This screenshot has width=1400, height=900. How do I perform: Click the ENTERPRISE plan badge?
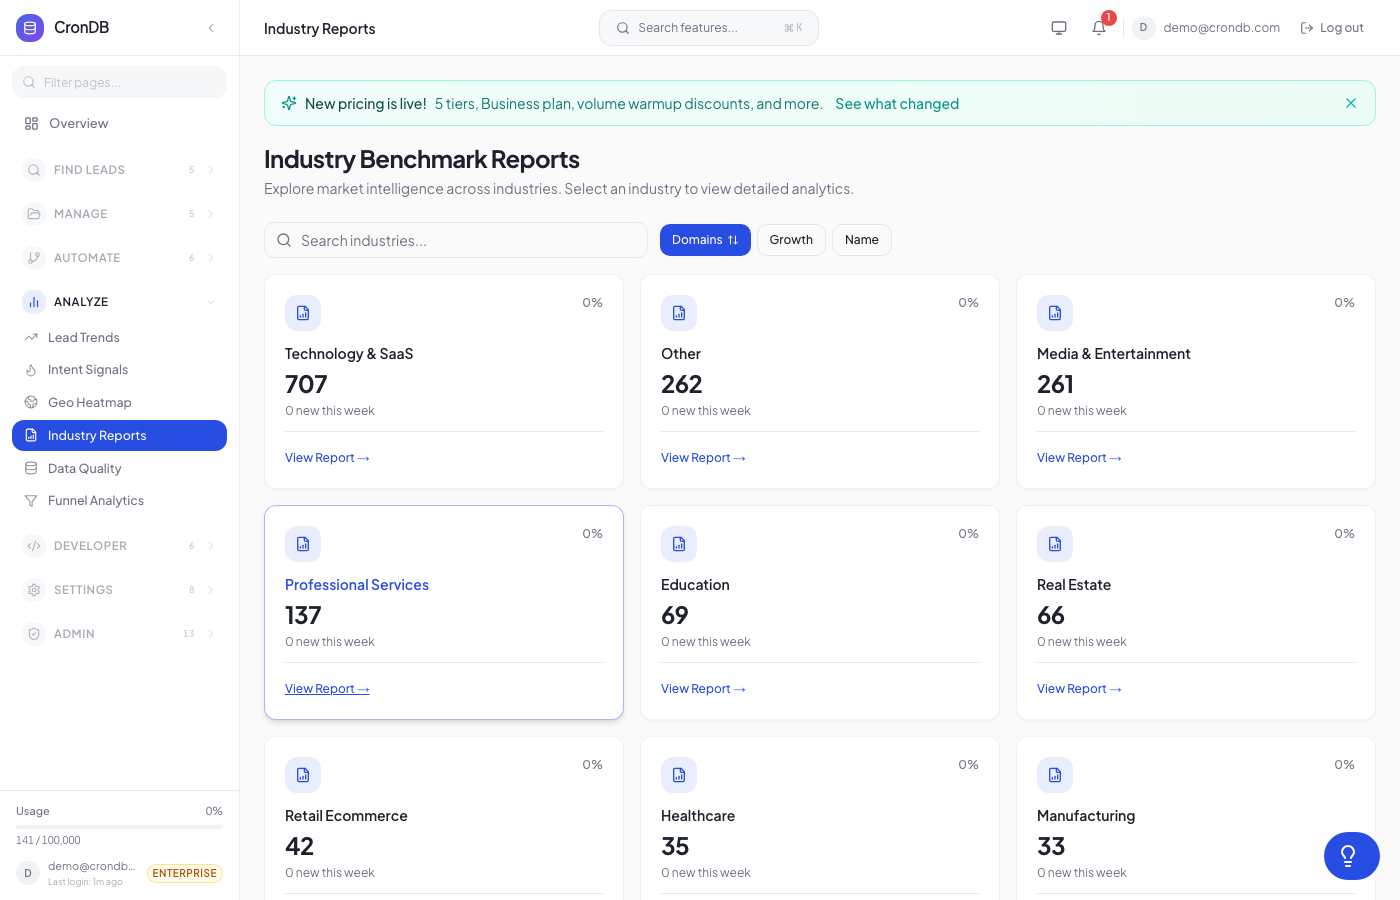pyautogui.click(x=184, y=874)
